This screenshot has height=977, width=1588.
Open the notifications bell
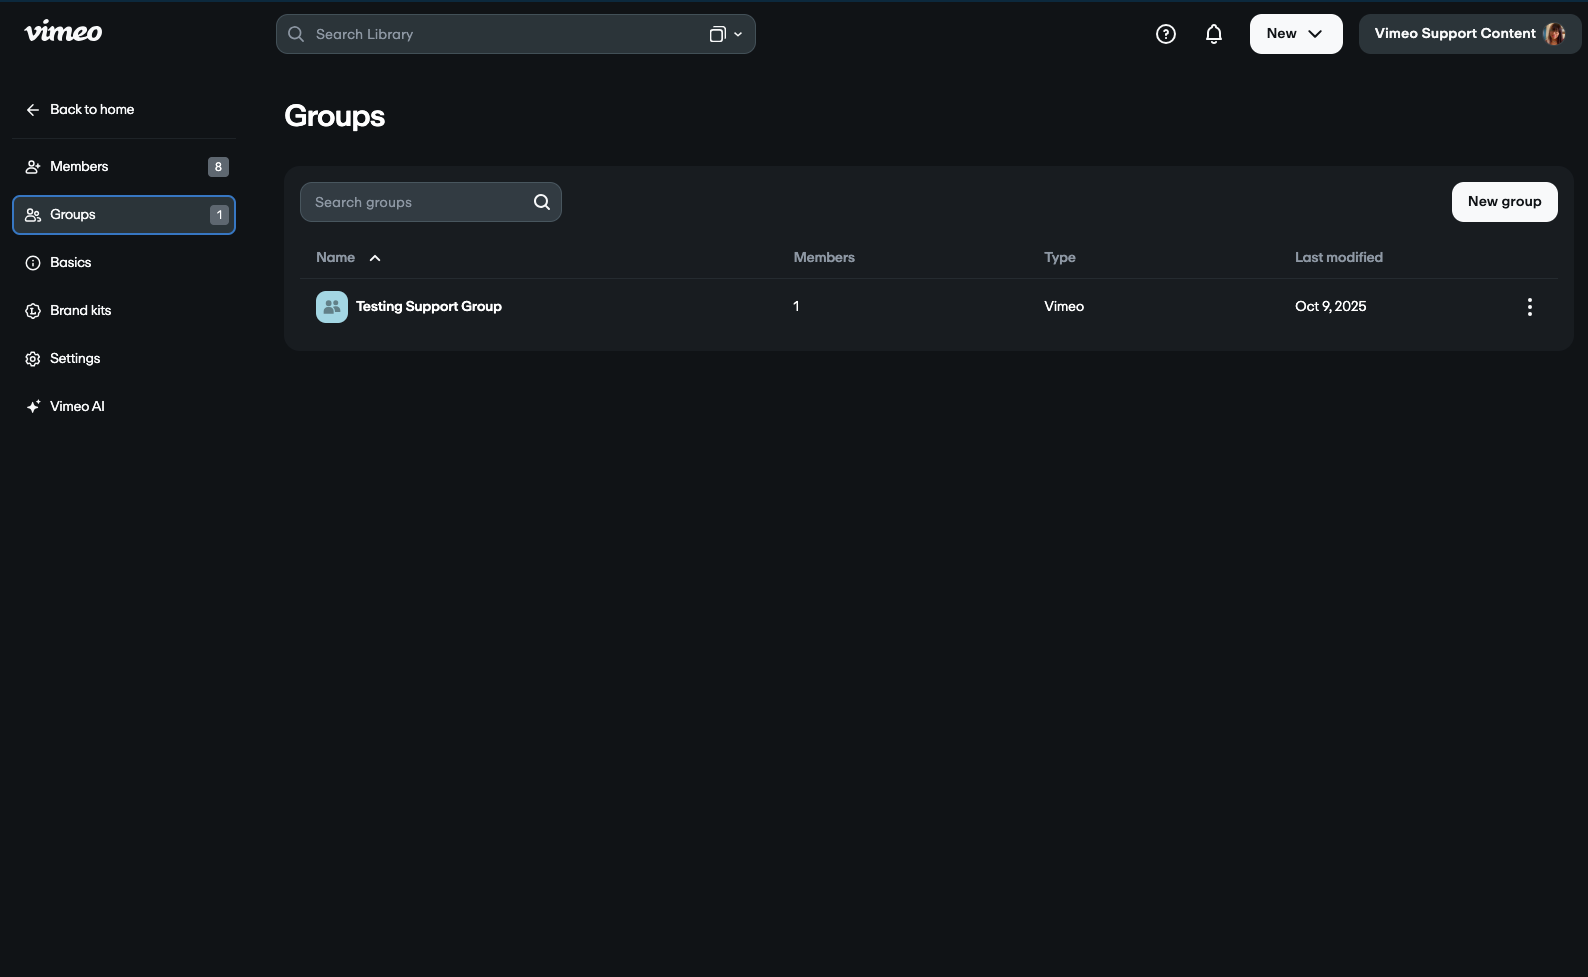pyautogui.click(x=1213, y=34)
